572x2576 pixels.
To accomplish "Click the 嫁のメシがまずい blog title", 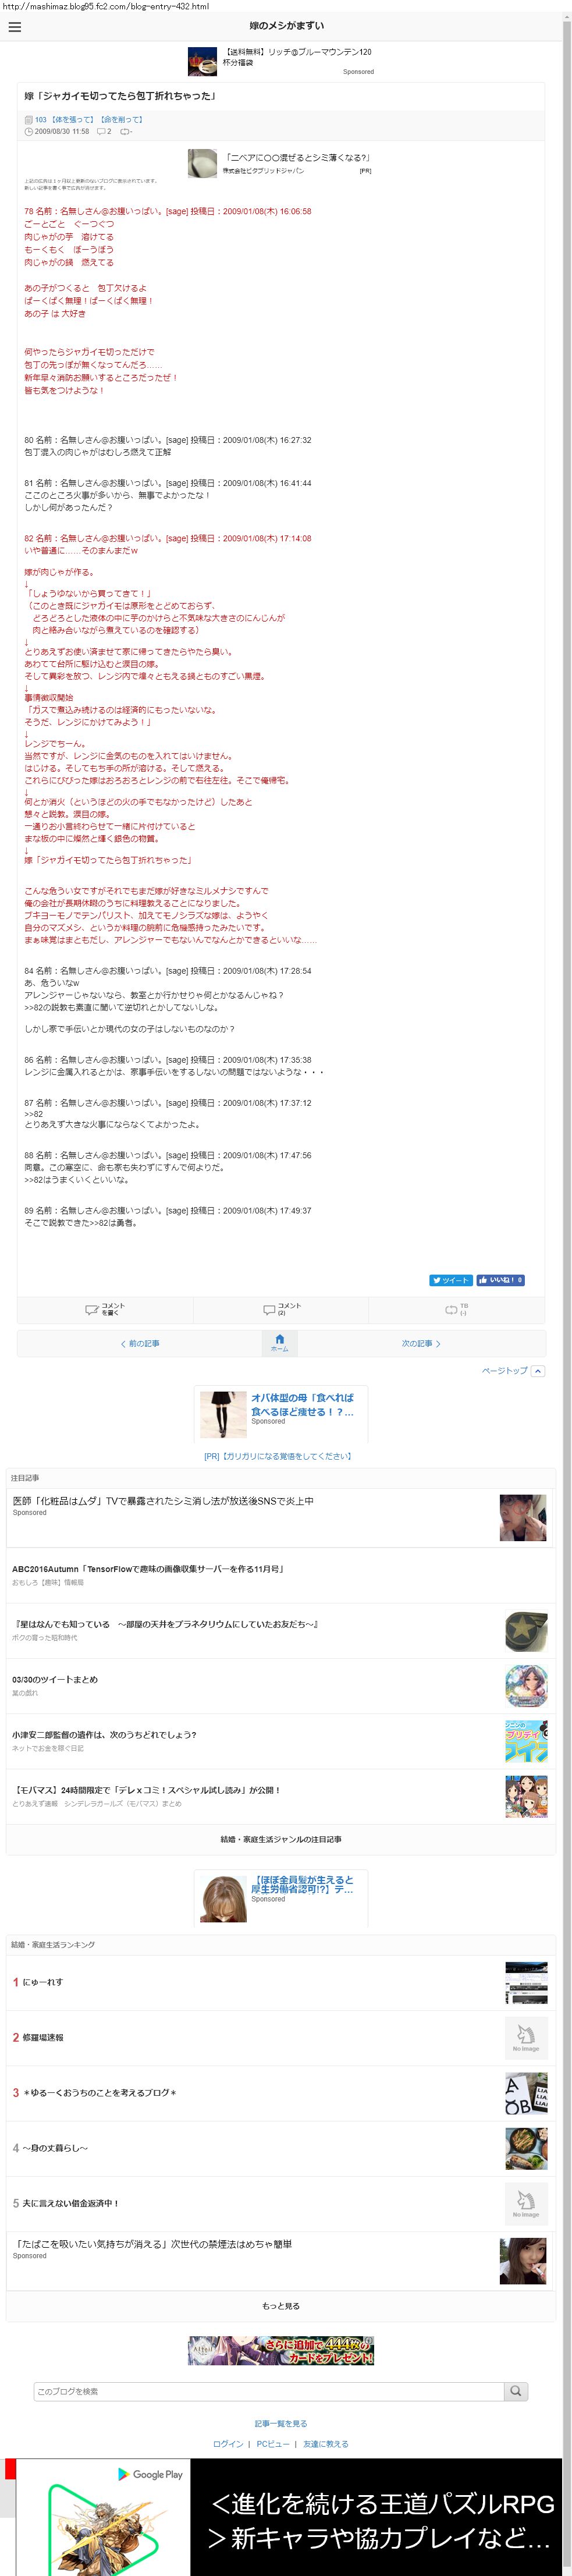I will click(287, 26).
